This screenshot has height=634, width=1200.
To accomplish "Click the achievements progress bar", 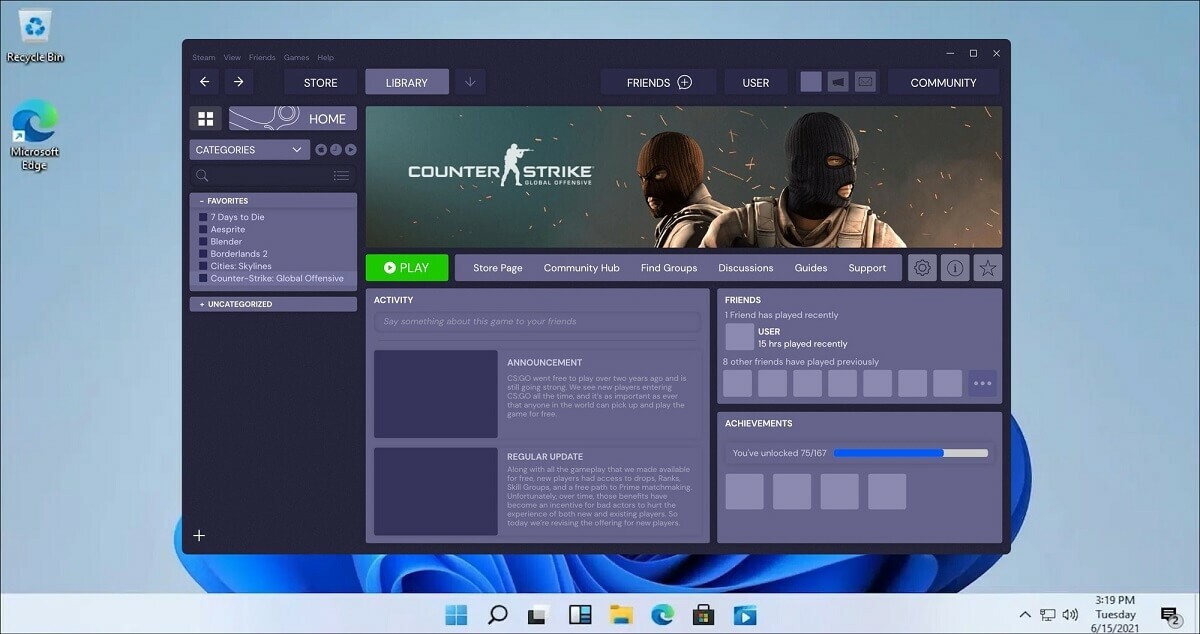I will click(910, 453).
